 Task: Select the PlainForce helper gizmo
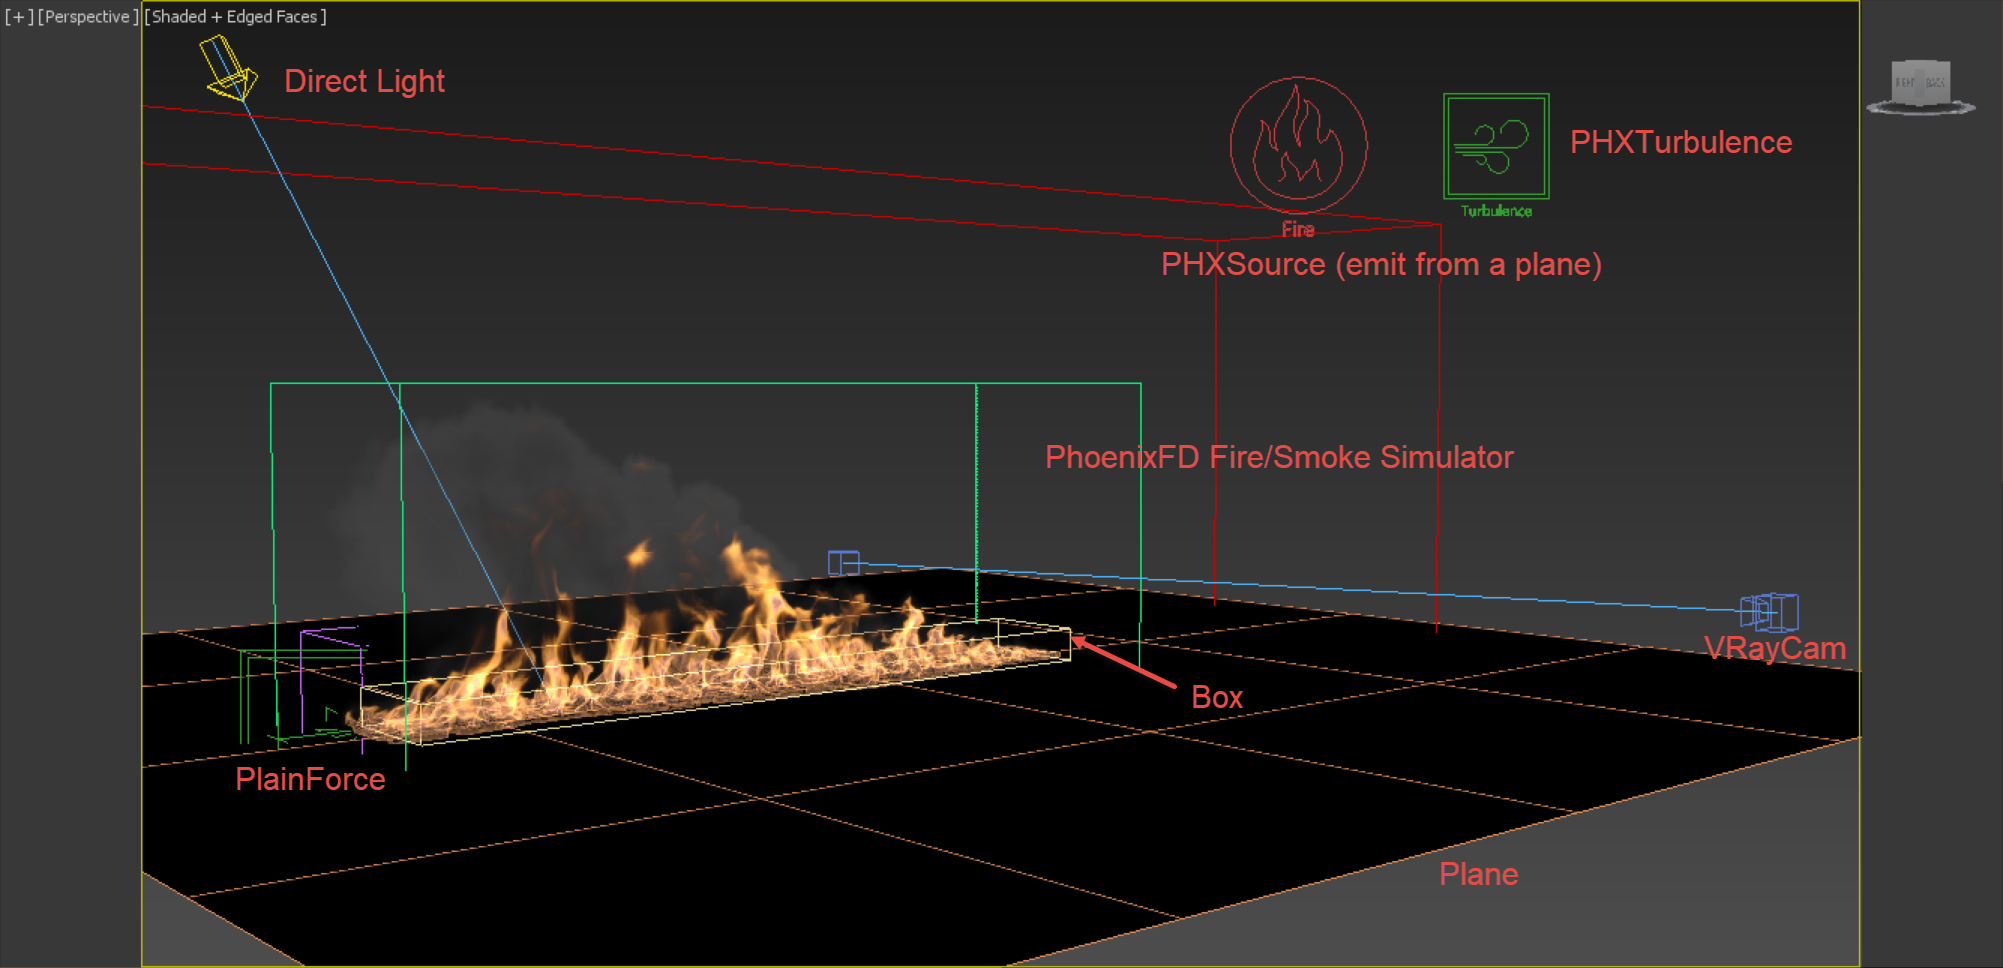click(x=303, y=688)
